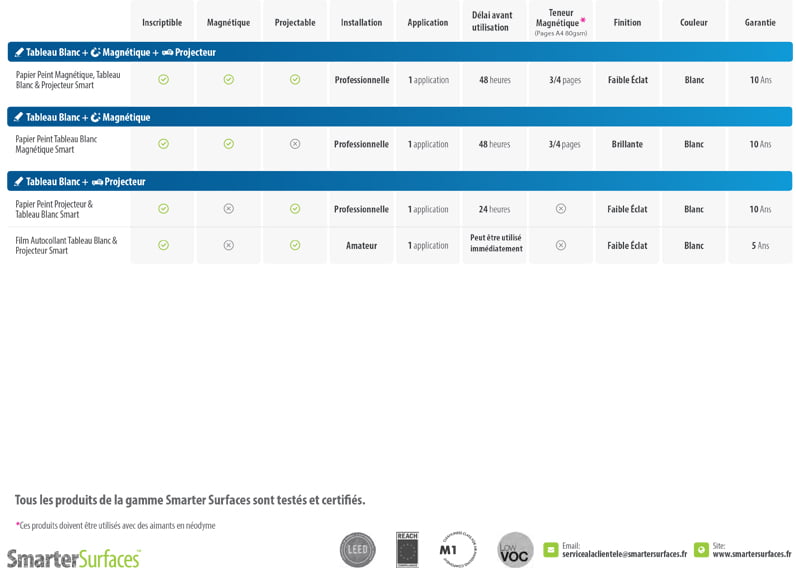
Task: Click the '(Pages A4 80gsm)' header note
Action: [x=560, y=34]
